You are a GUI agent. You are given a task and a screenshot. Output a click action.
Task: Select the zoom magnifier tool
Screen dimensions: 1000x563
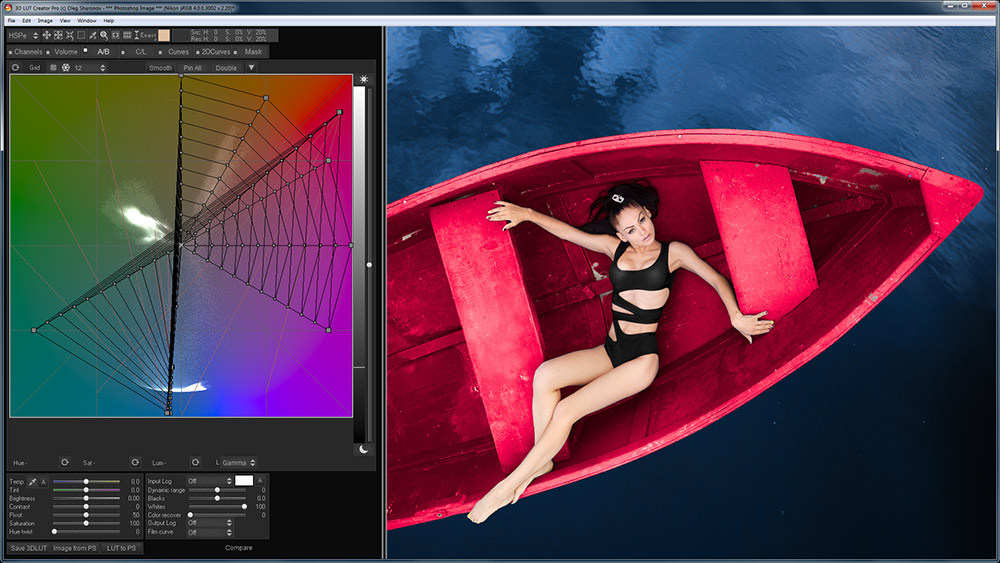pos(104,35)
